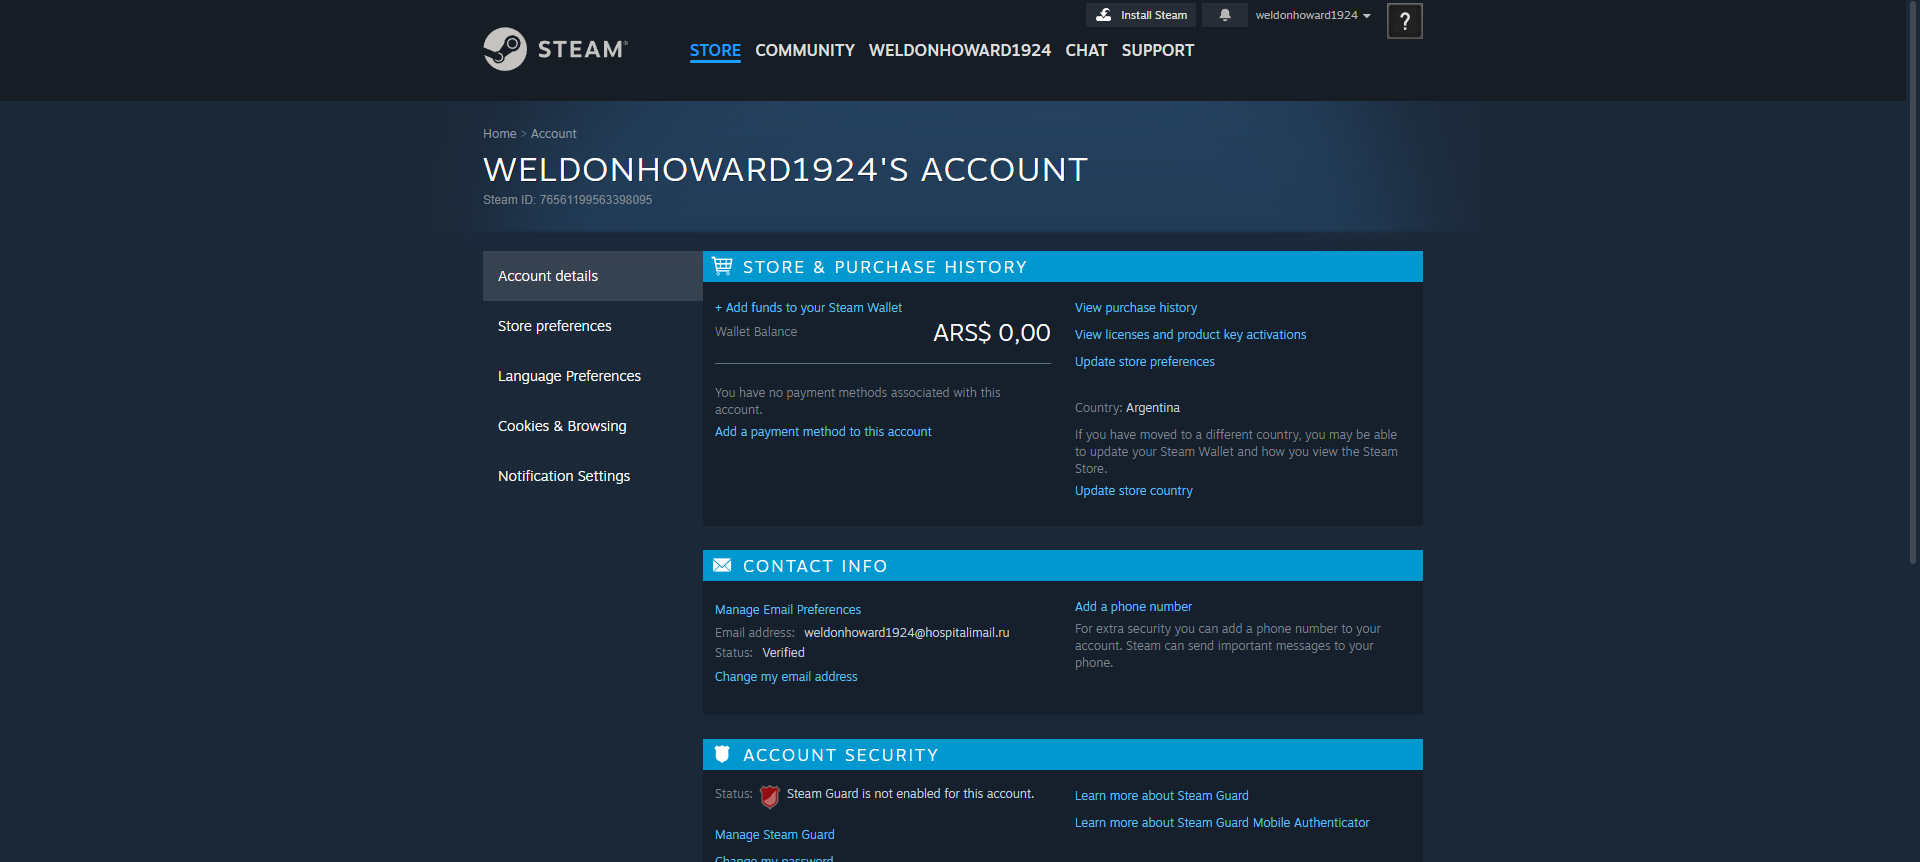This screenshot has height=862, width=1920.
Task: Open the notifications bell icon
Action: (x=1224, y=15)
